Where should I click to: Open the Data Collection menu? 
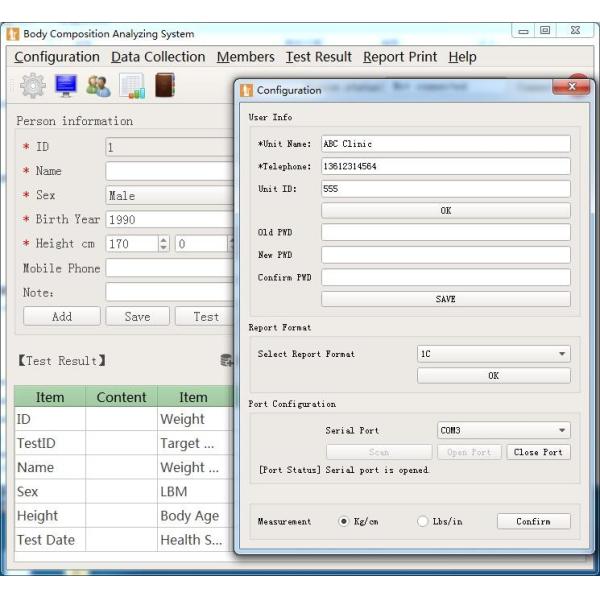click(158, 57)
